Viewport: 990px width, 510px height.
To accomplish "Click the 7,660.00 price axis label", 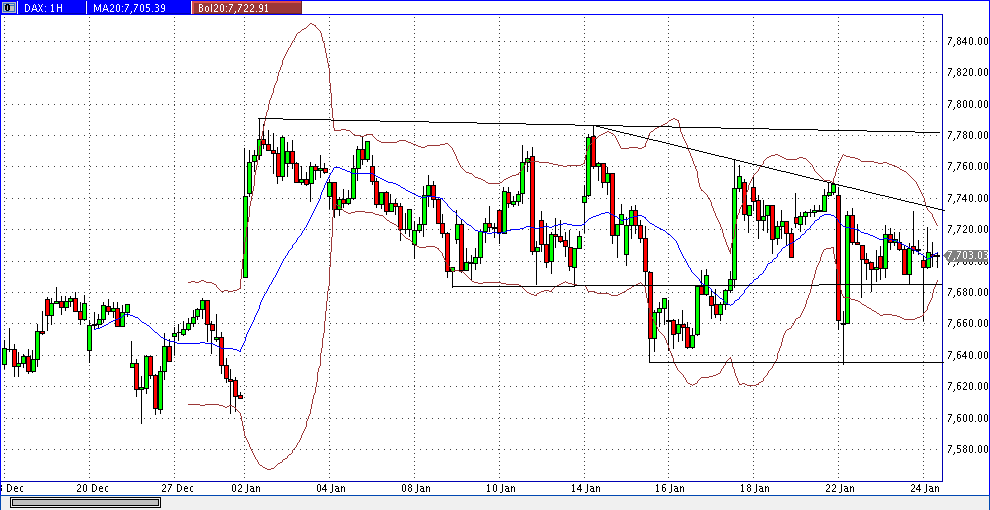I will (x=967, y=324).
